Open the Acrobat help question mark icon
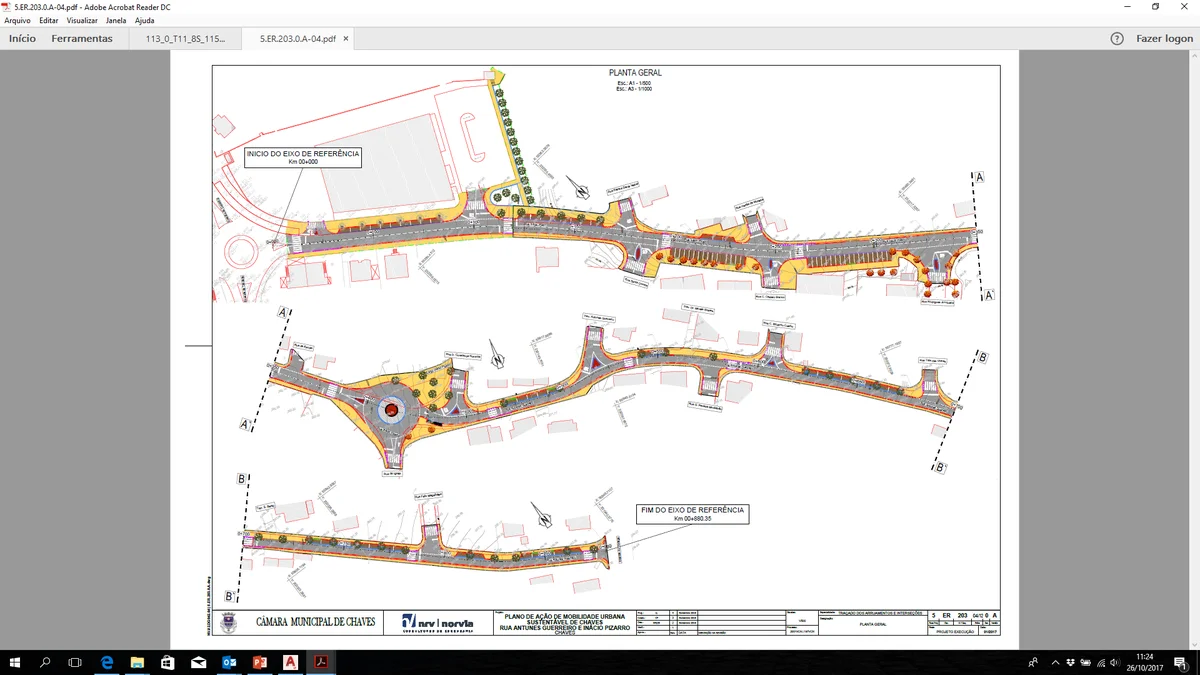The image size is (1200, 675). pos(1117,39)
